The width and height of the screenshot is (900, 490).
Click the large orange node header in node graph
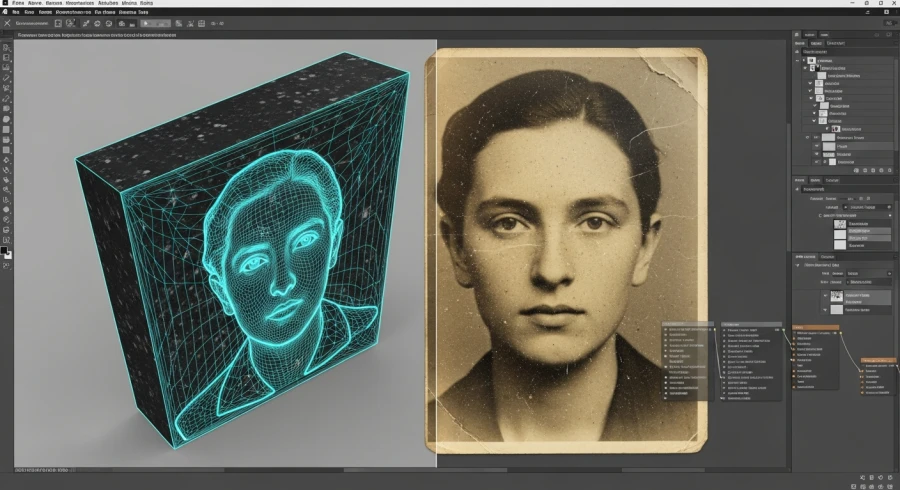(816, 328)
